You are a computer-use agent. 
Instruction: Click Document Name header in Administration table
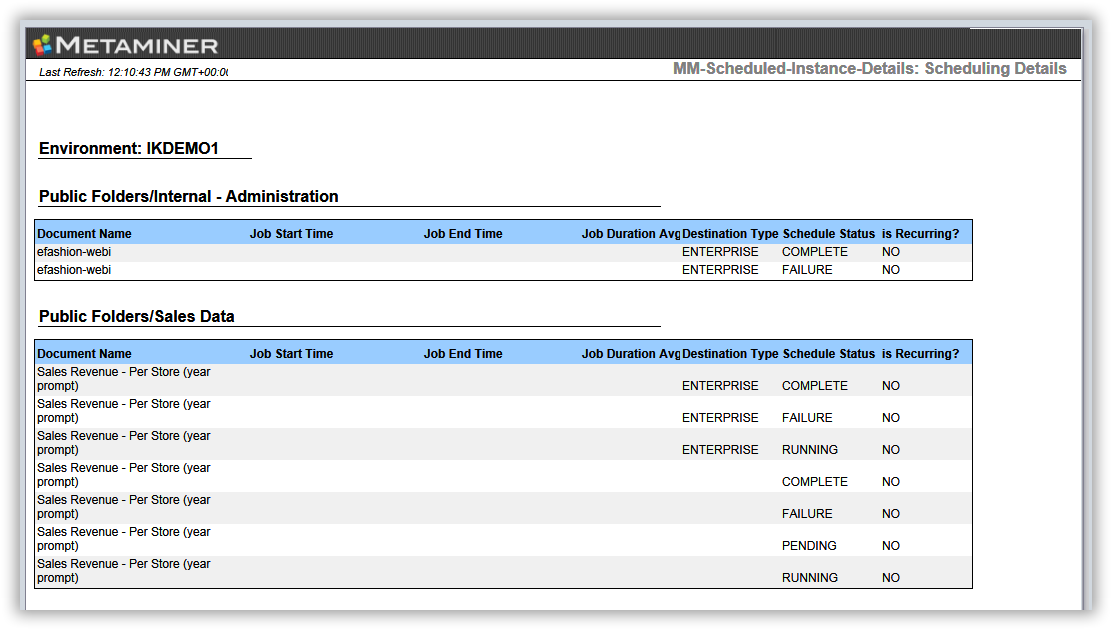click(84, 233)
